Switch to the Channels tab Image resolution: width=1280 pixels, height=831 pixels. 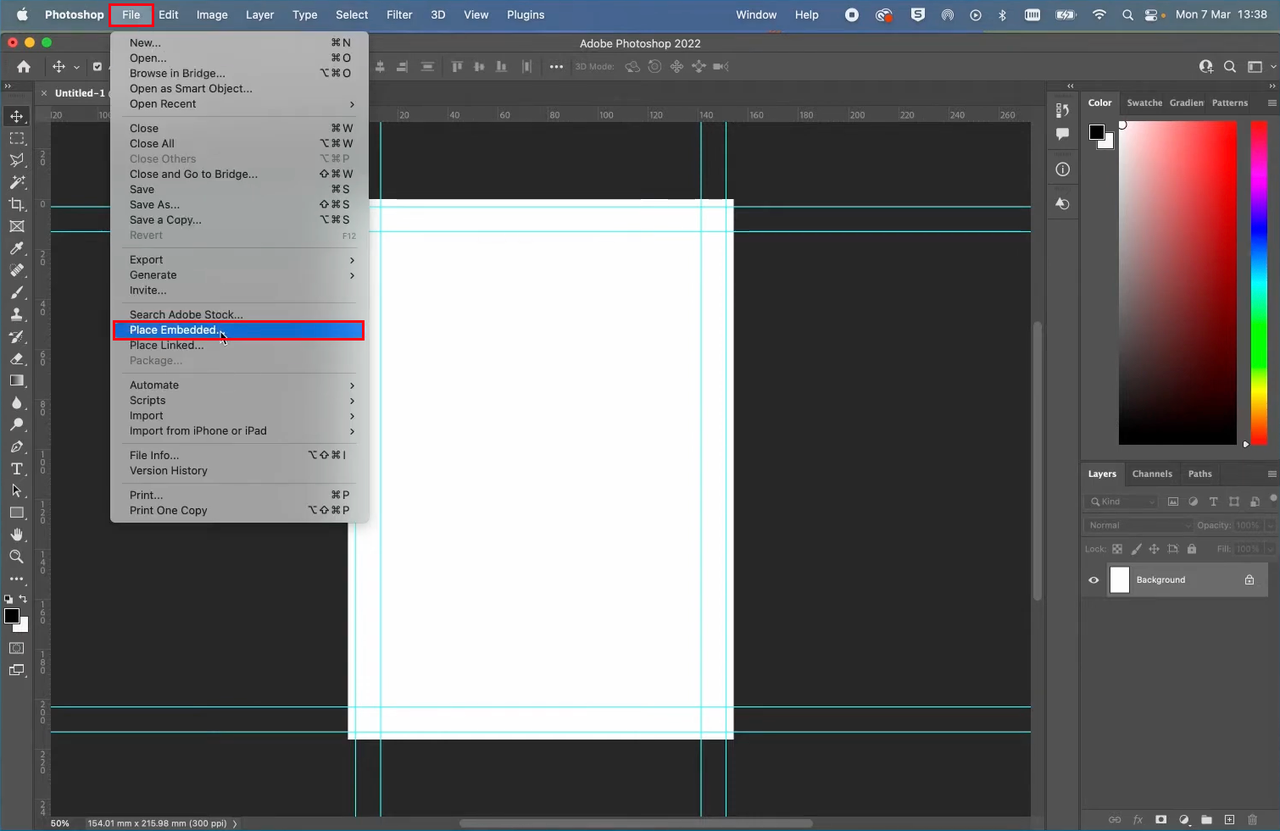click(x=1152, y=473)
